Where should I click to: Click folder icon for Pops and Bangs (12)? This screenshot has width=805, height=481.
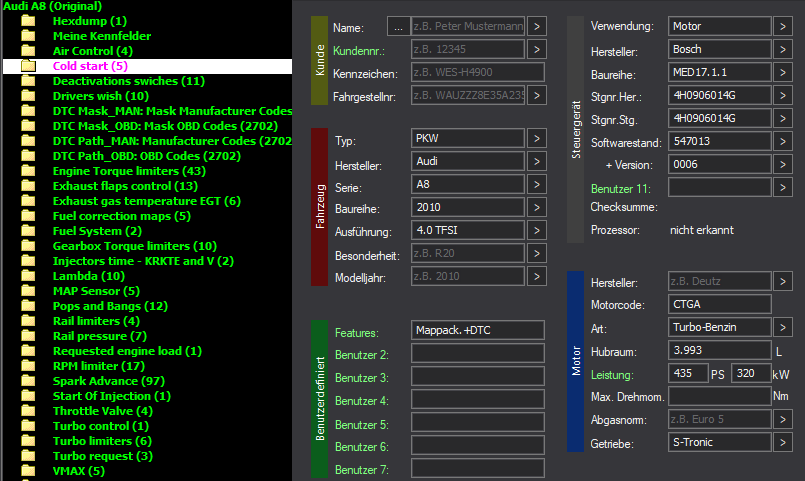click(28, 306)
